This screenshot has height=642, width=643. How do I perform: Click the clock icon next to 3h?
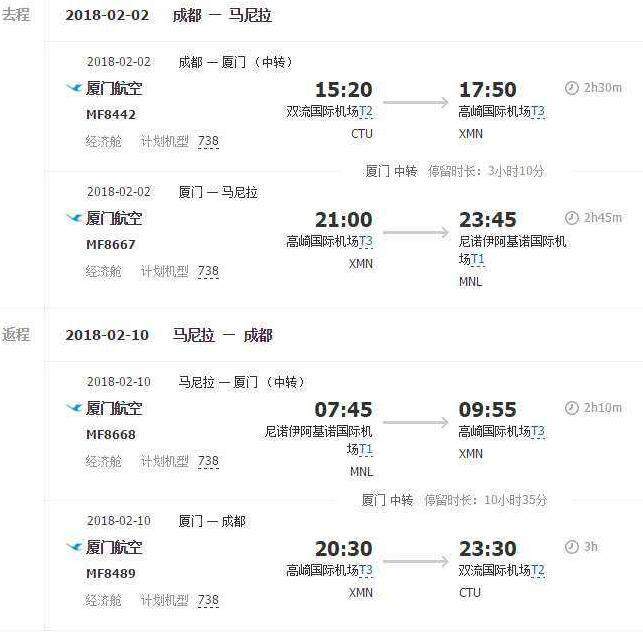(x=571, y=547)
